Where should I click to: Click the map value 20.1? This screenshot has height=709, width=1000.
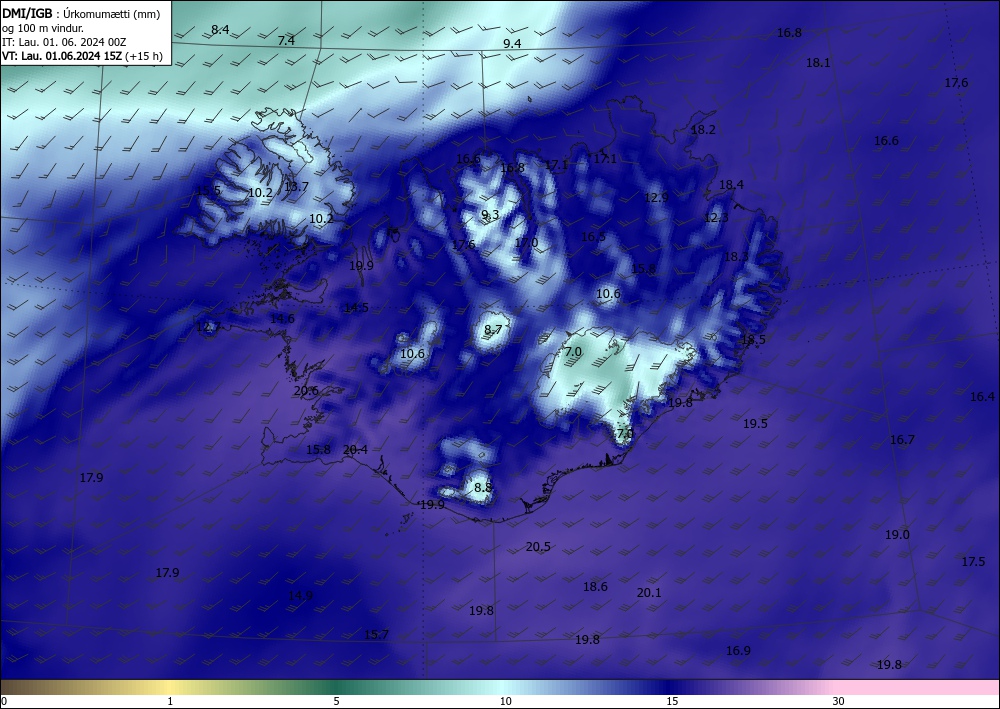[649, 593]
